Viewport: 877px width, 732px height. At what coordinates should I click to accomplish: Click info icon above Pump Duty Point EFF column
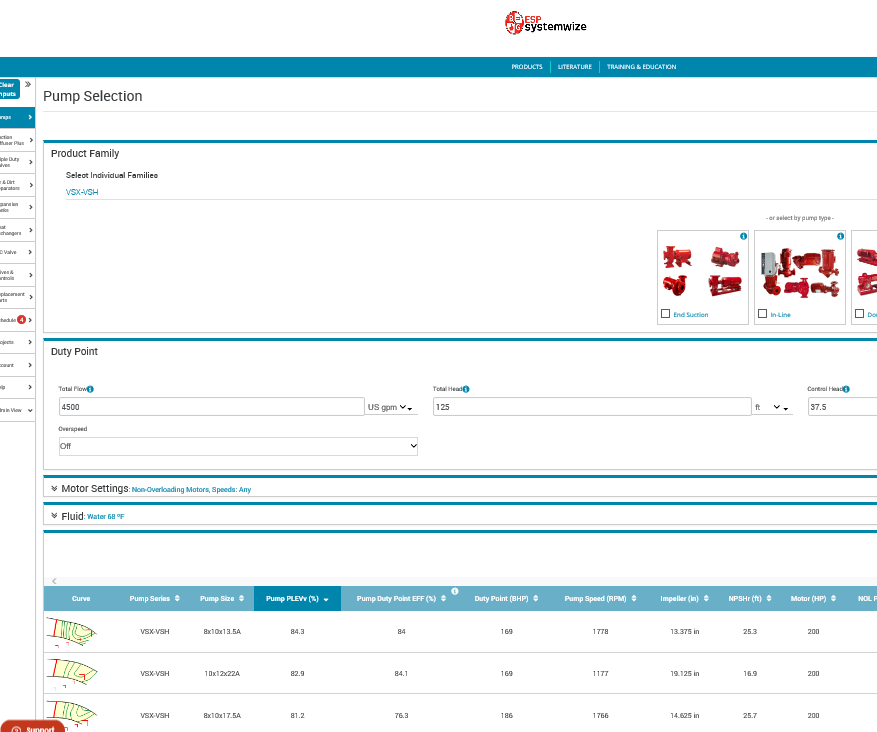click(455, 591)
